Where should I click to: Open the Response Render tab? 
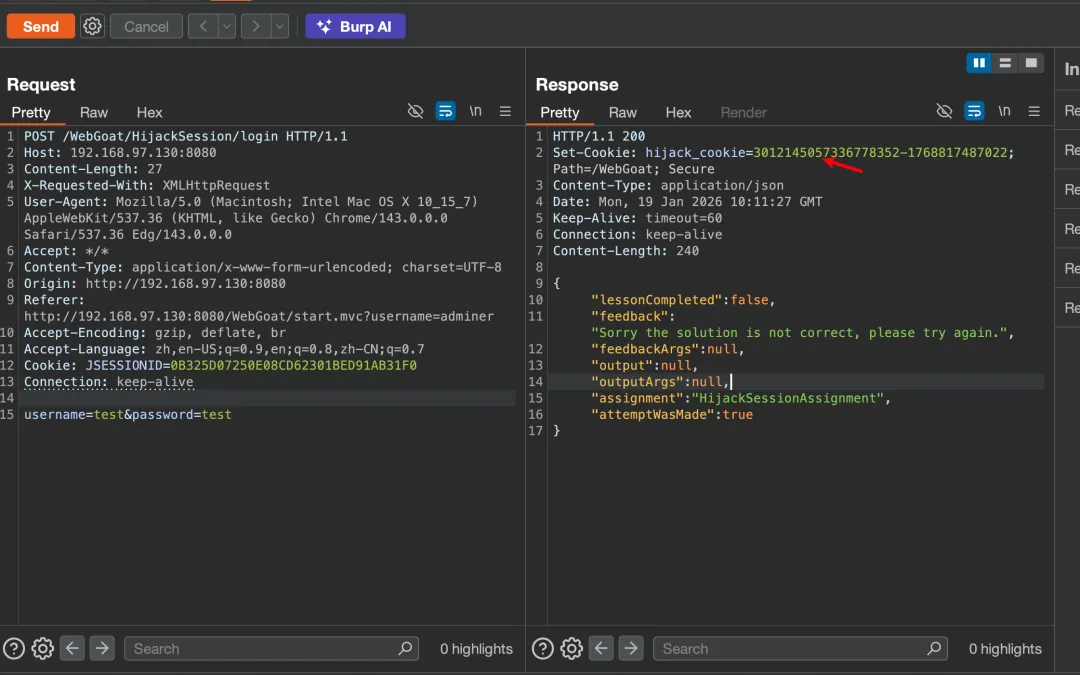[743, 112]
